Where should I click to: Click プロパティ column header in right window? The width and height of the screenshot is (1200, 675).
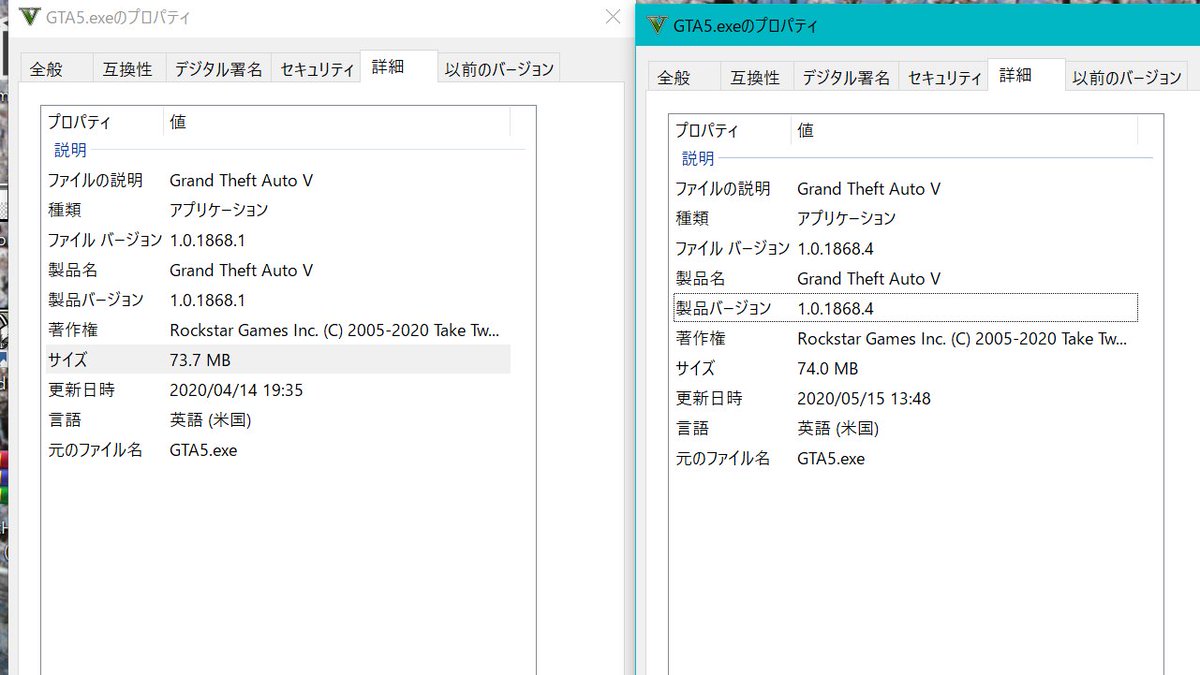731,130
